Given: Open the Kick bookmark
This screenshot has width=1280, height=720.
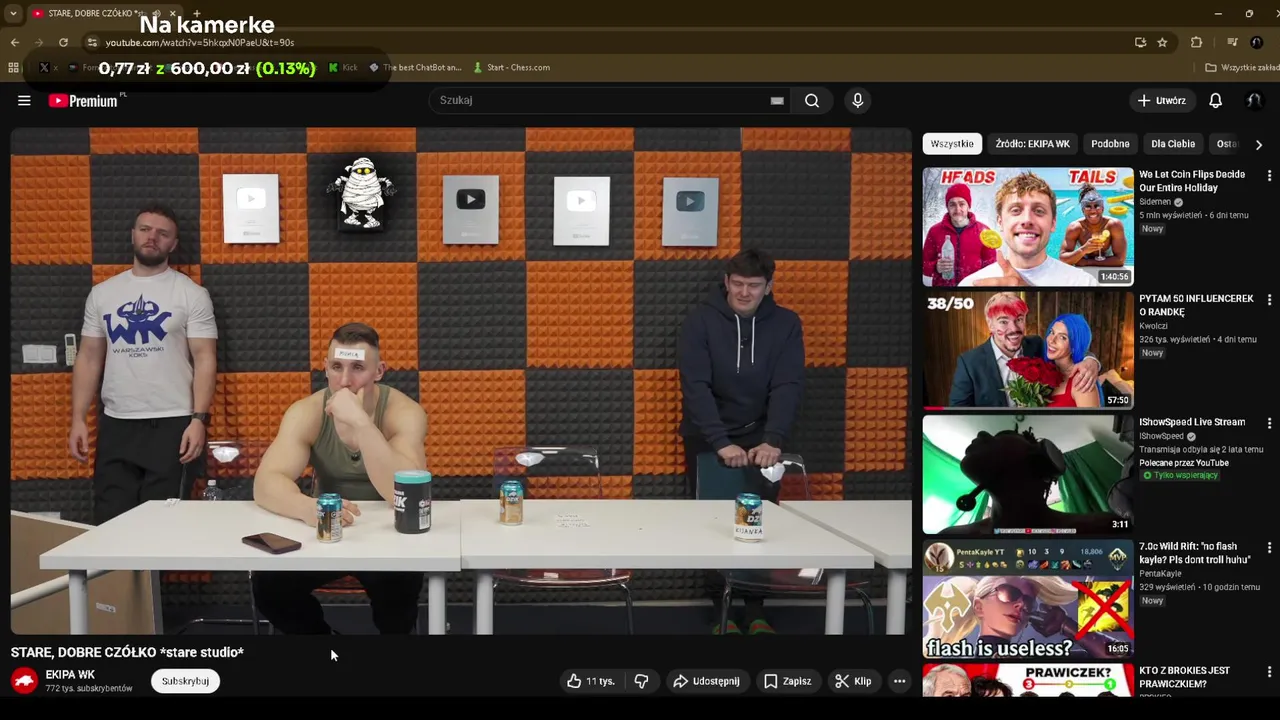Looking at the screenshot, I should coord(342,67).
